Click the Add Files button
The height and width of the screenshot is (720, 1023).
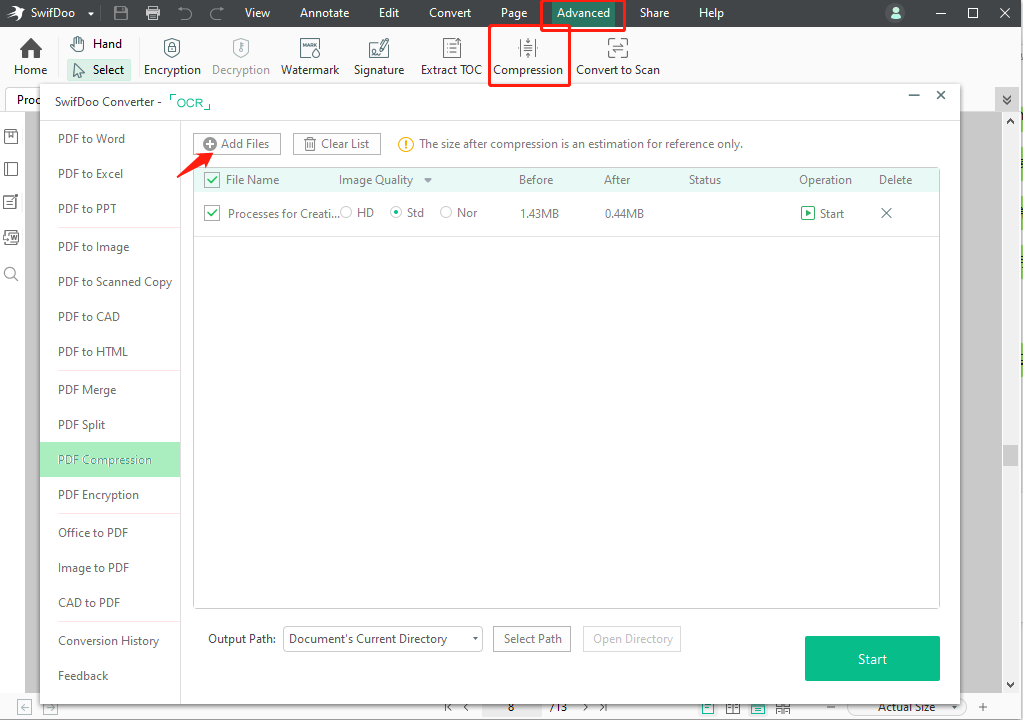tap(237, 143)
